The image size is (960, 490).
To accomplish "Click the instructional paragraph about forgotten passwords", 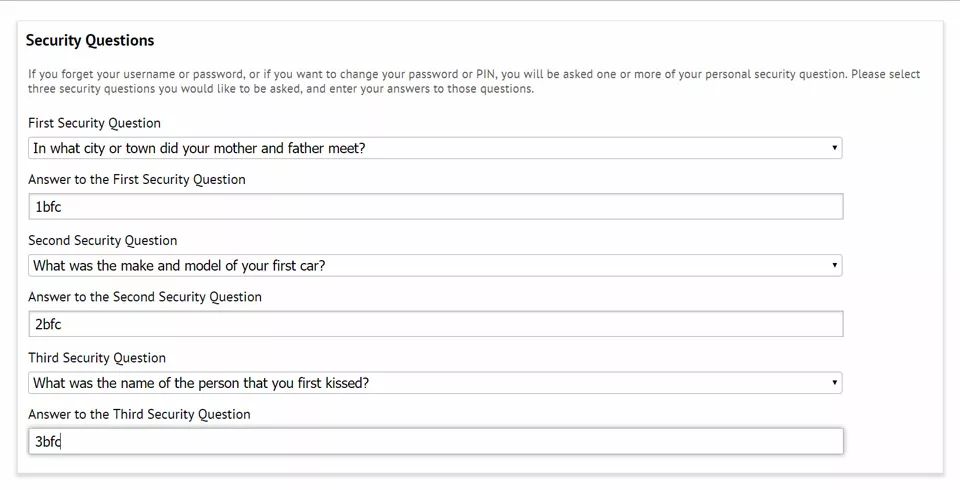I will click(x=474, y=81).
